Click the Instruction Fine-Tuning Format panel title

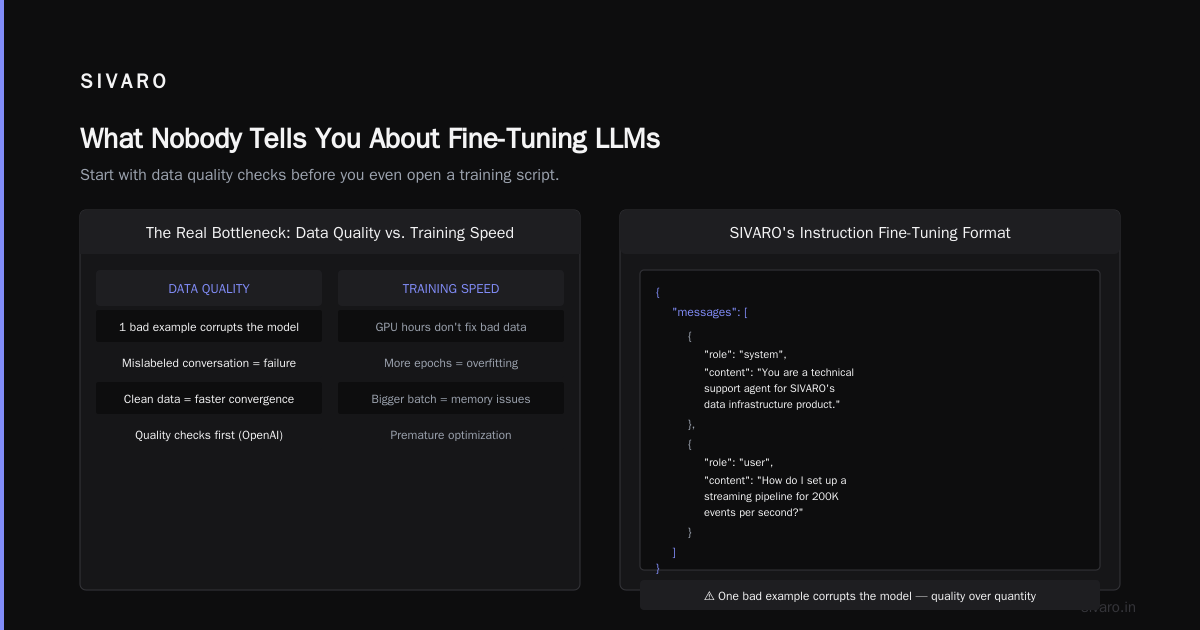[x=870, y=233]
